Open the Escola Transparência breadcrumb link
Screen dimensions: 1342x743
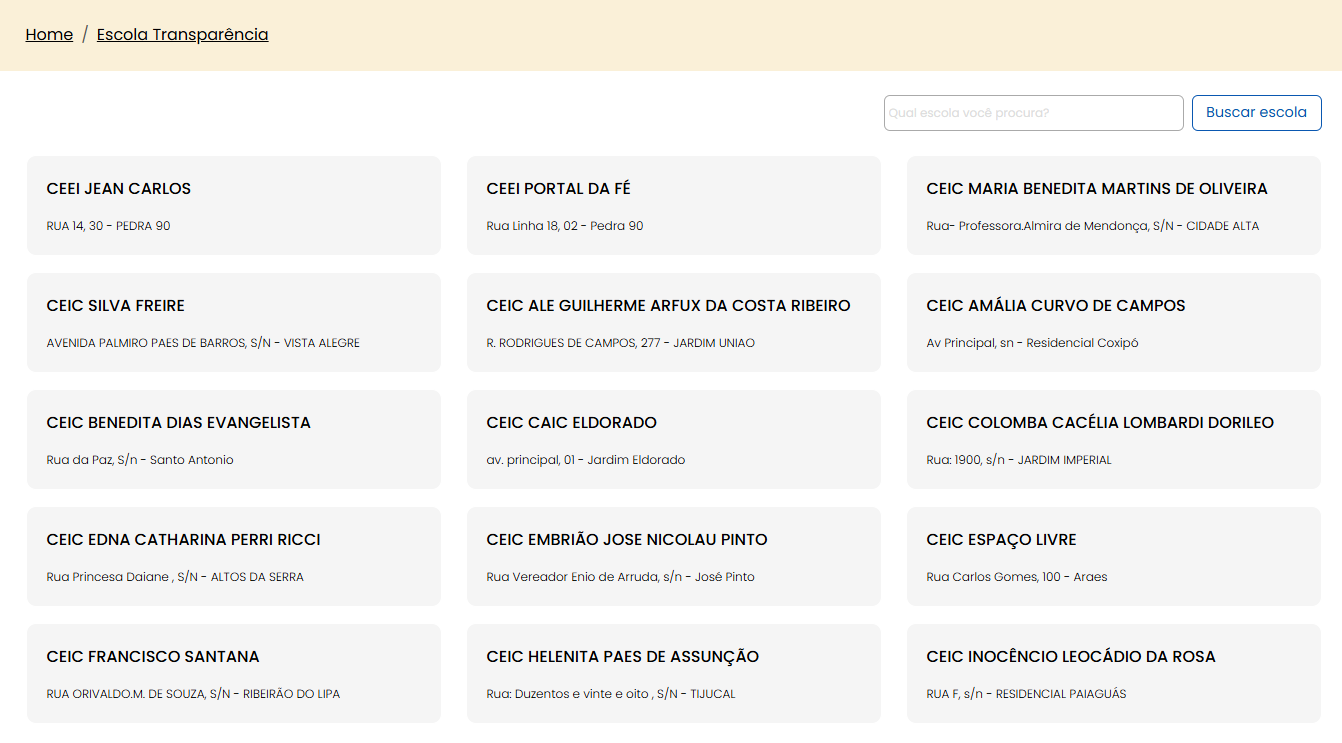pos(182,35)
